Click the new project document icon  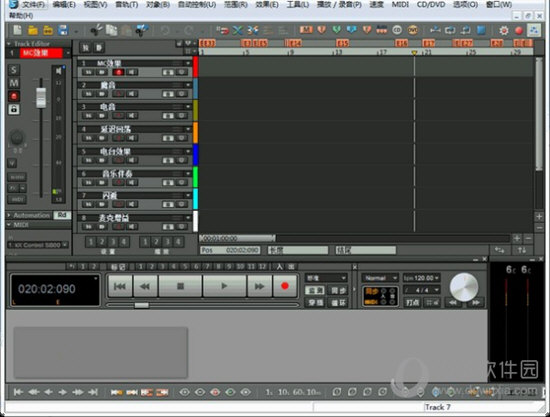click(17, 31)
